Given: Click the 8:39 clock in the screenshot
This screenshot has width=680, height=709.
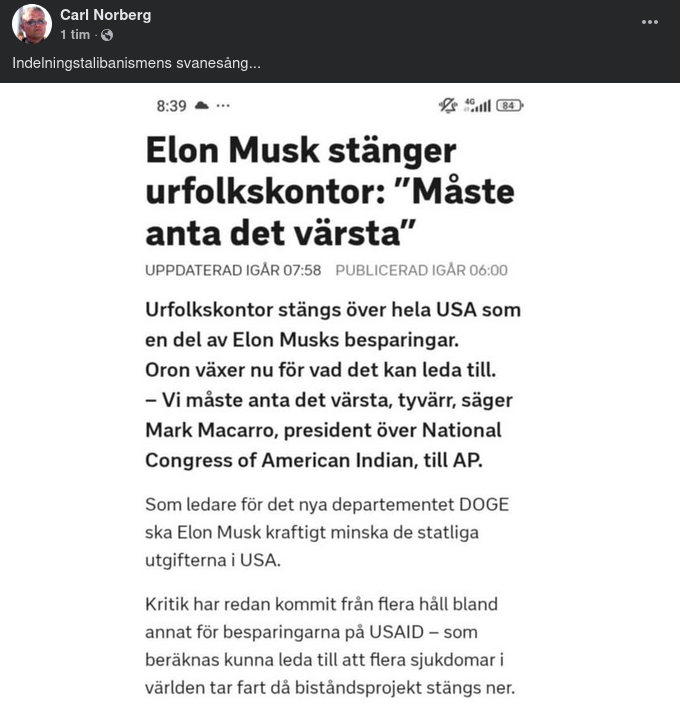Looking at the screenshot, I should coord(171,105).
